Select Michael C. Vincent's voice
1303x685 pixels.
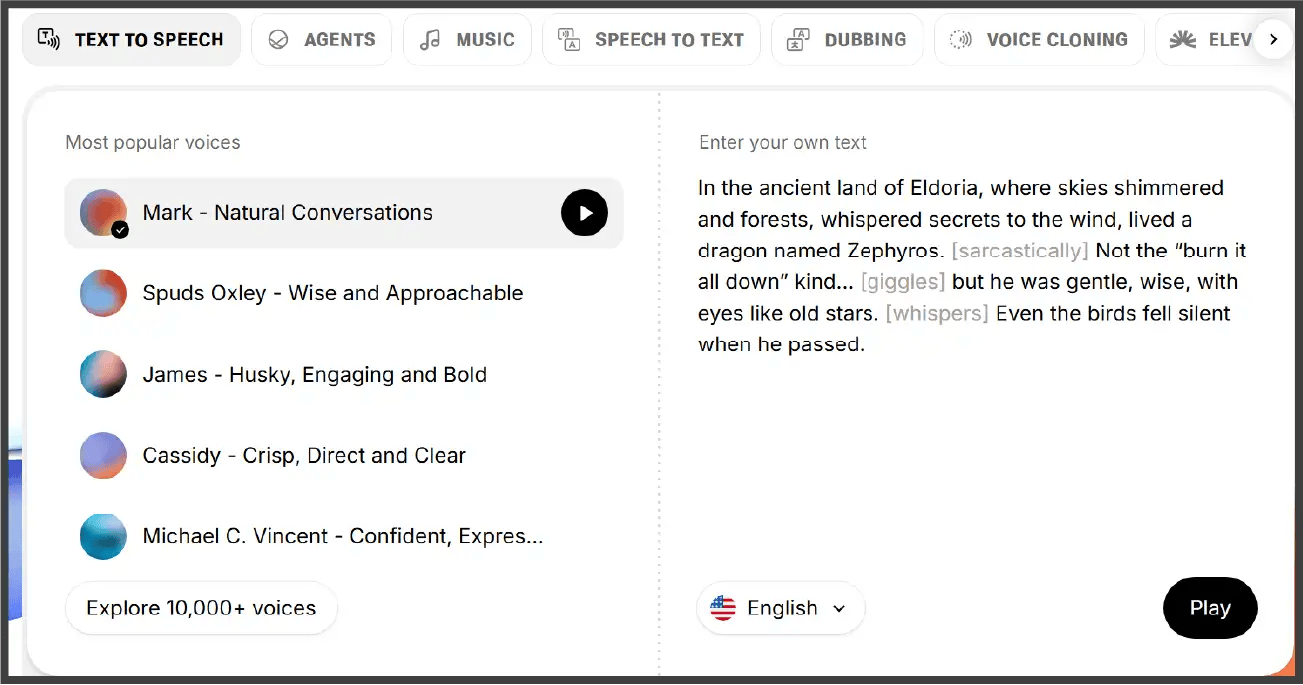[x=344, y=536]
